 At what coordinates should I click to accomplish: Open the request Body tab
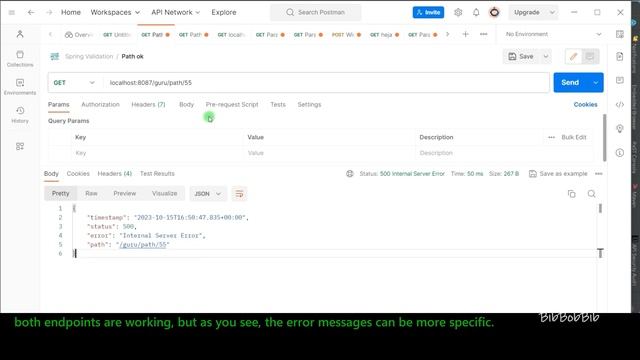click(187, 104)
